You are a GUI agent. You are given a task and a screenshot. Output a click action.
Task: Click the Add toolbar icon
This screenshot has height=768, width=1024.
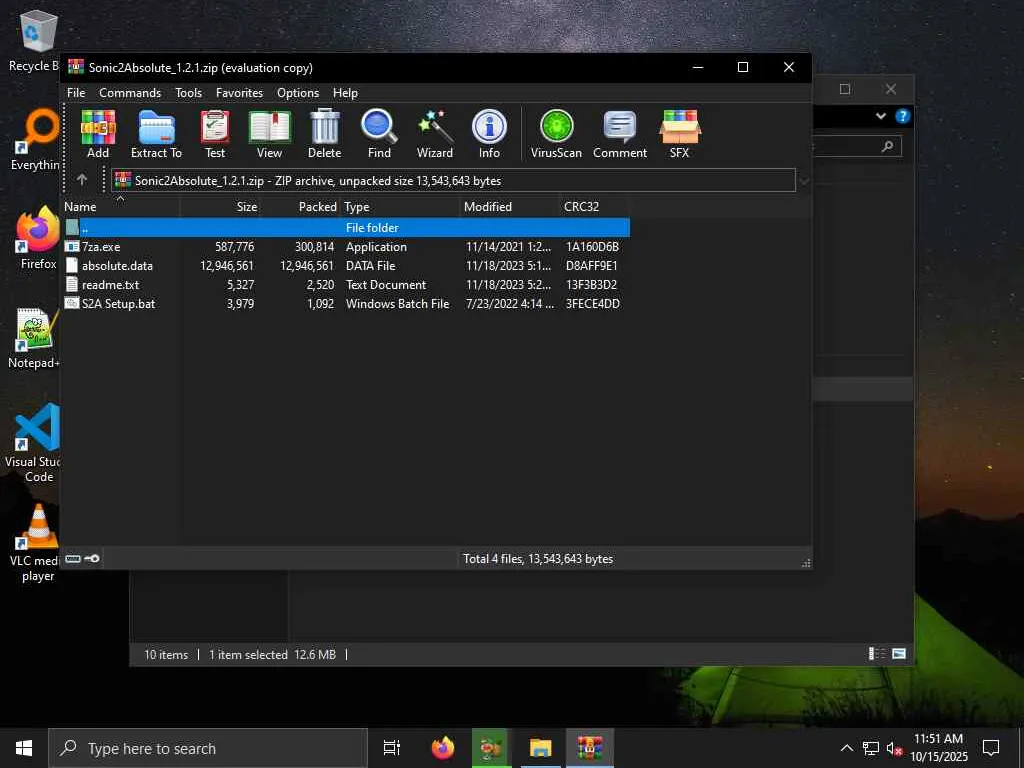point(98,134)
